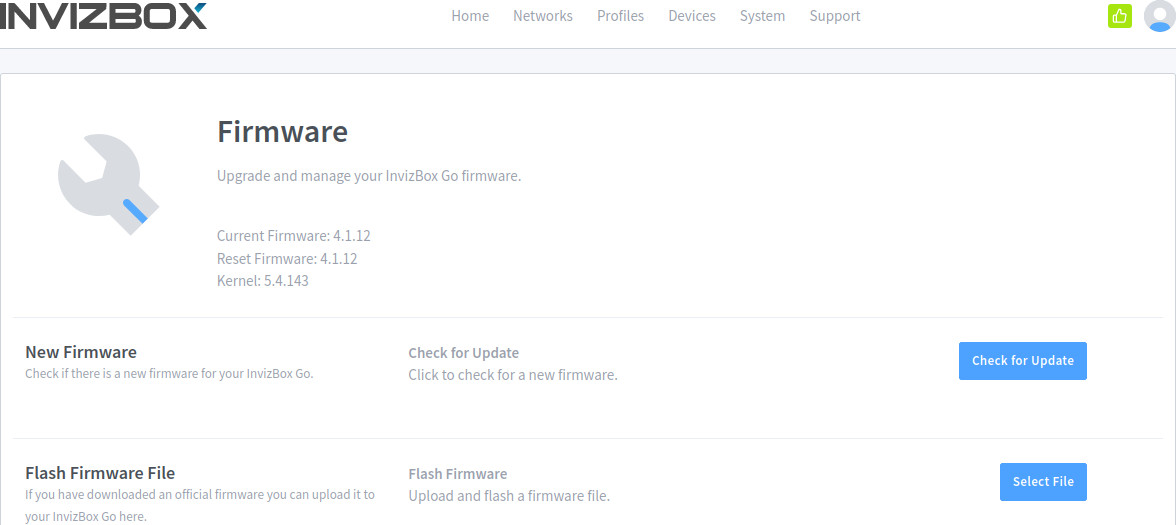
Task: Navigate to the Devices menu
Action: [692, 16]
